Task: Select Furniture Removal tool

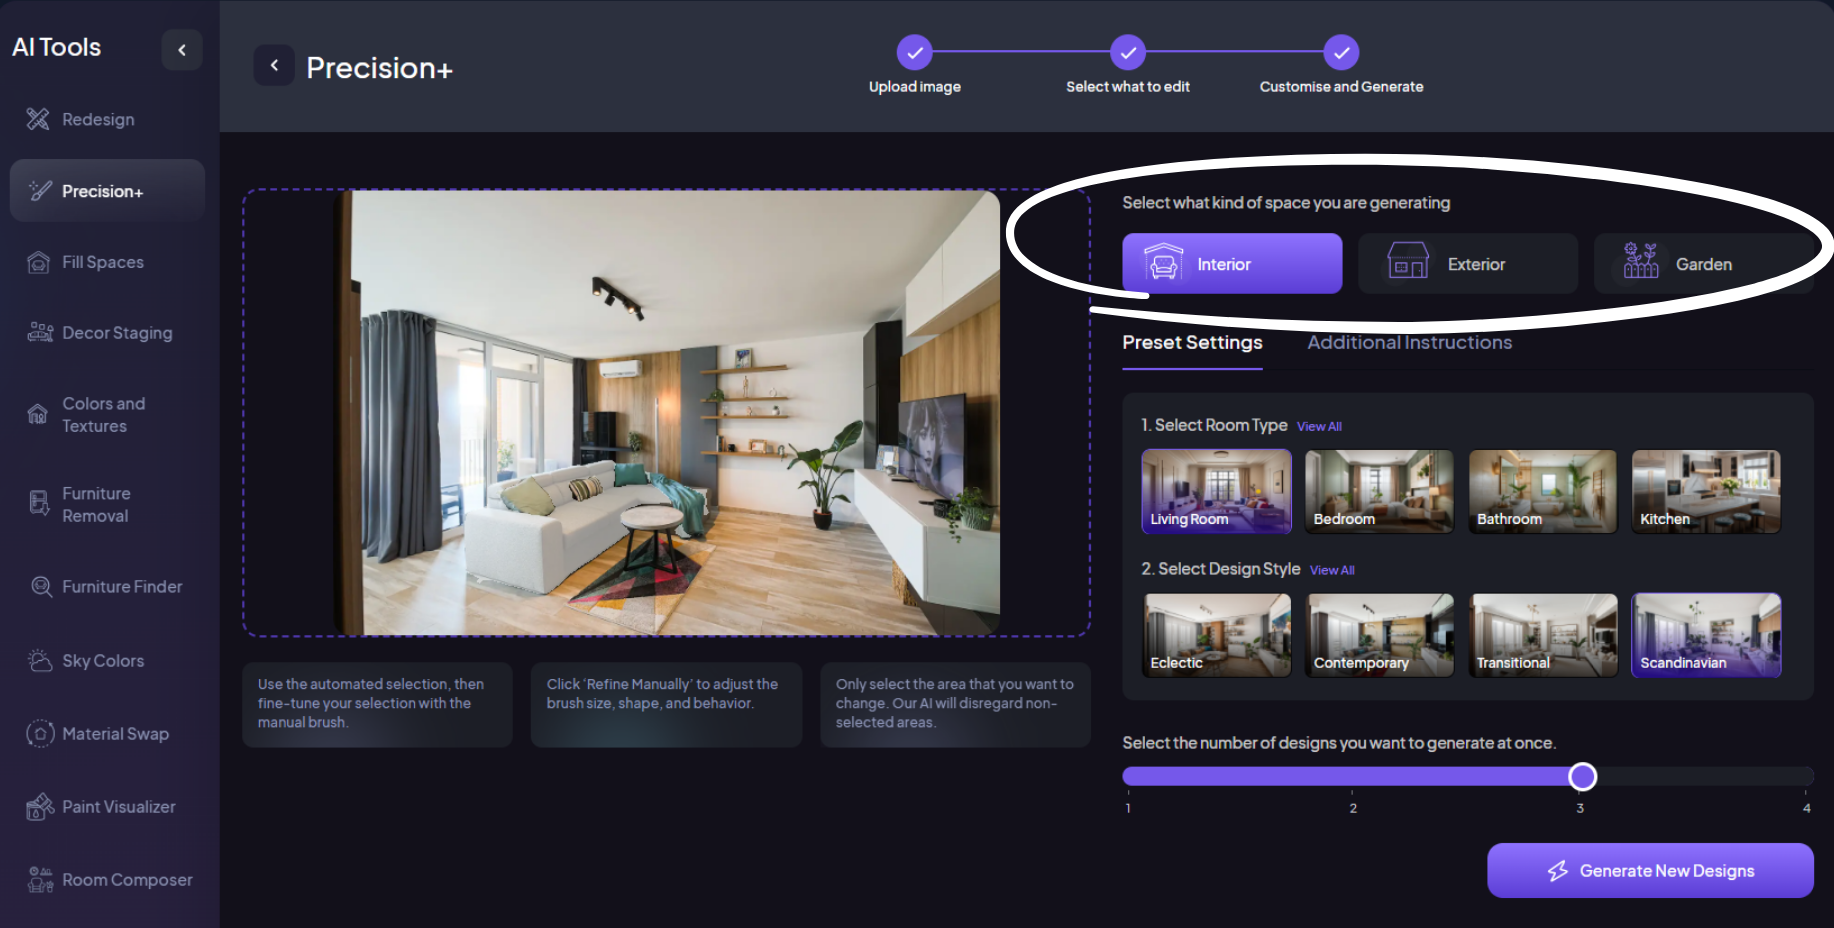Action: [96, 505]
